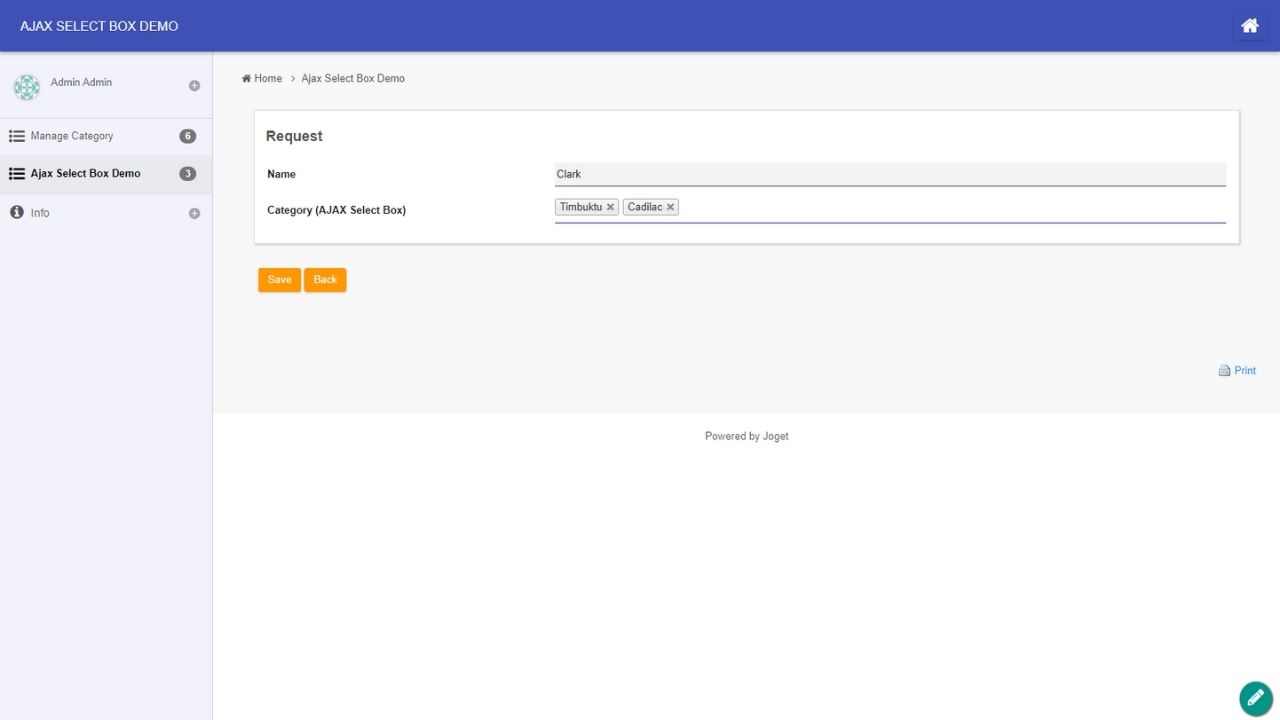1280x720 pixels.
Task: Expand the Info section plus icon
Action: point(194,213)
